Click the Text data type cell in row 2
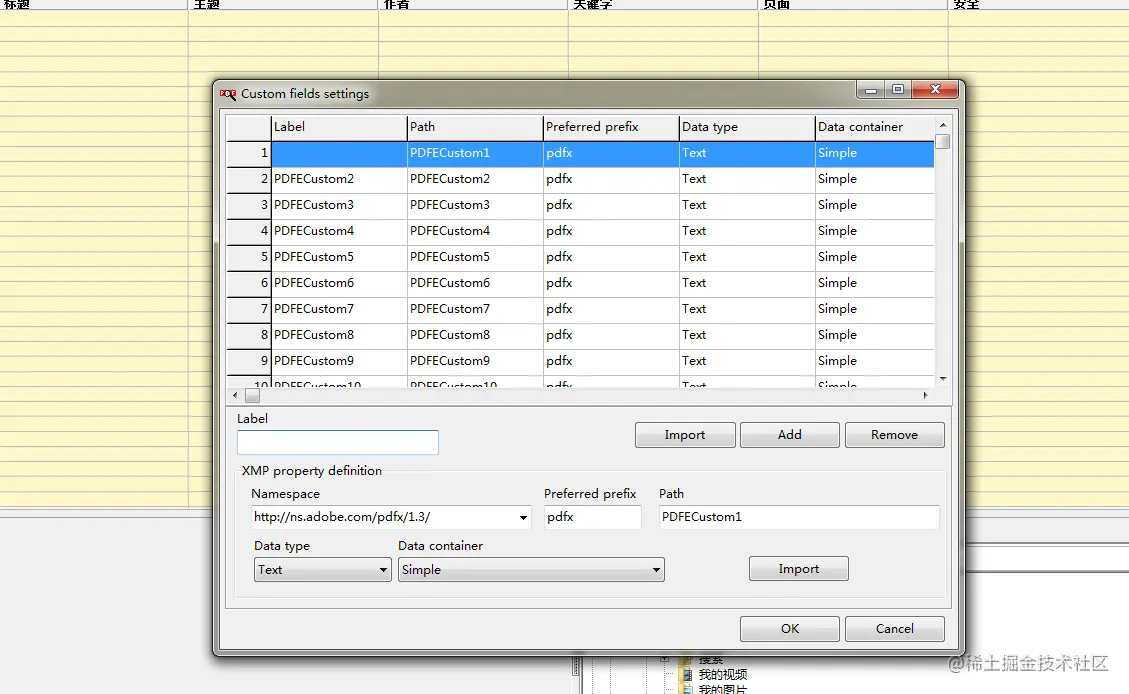Image resolution: width=1129 pixels, height=694 pixels. pos(747,179)
